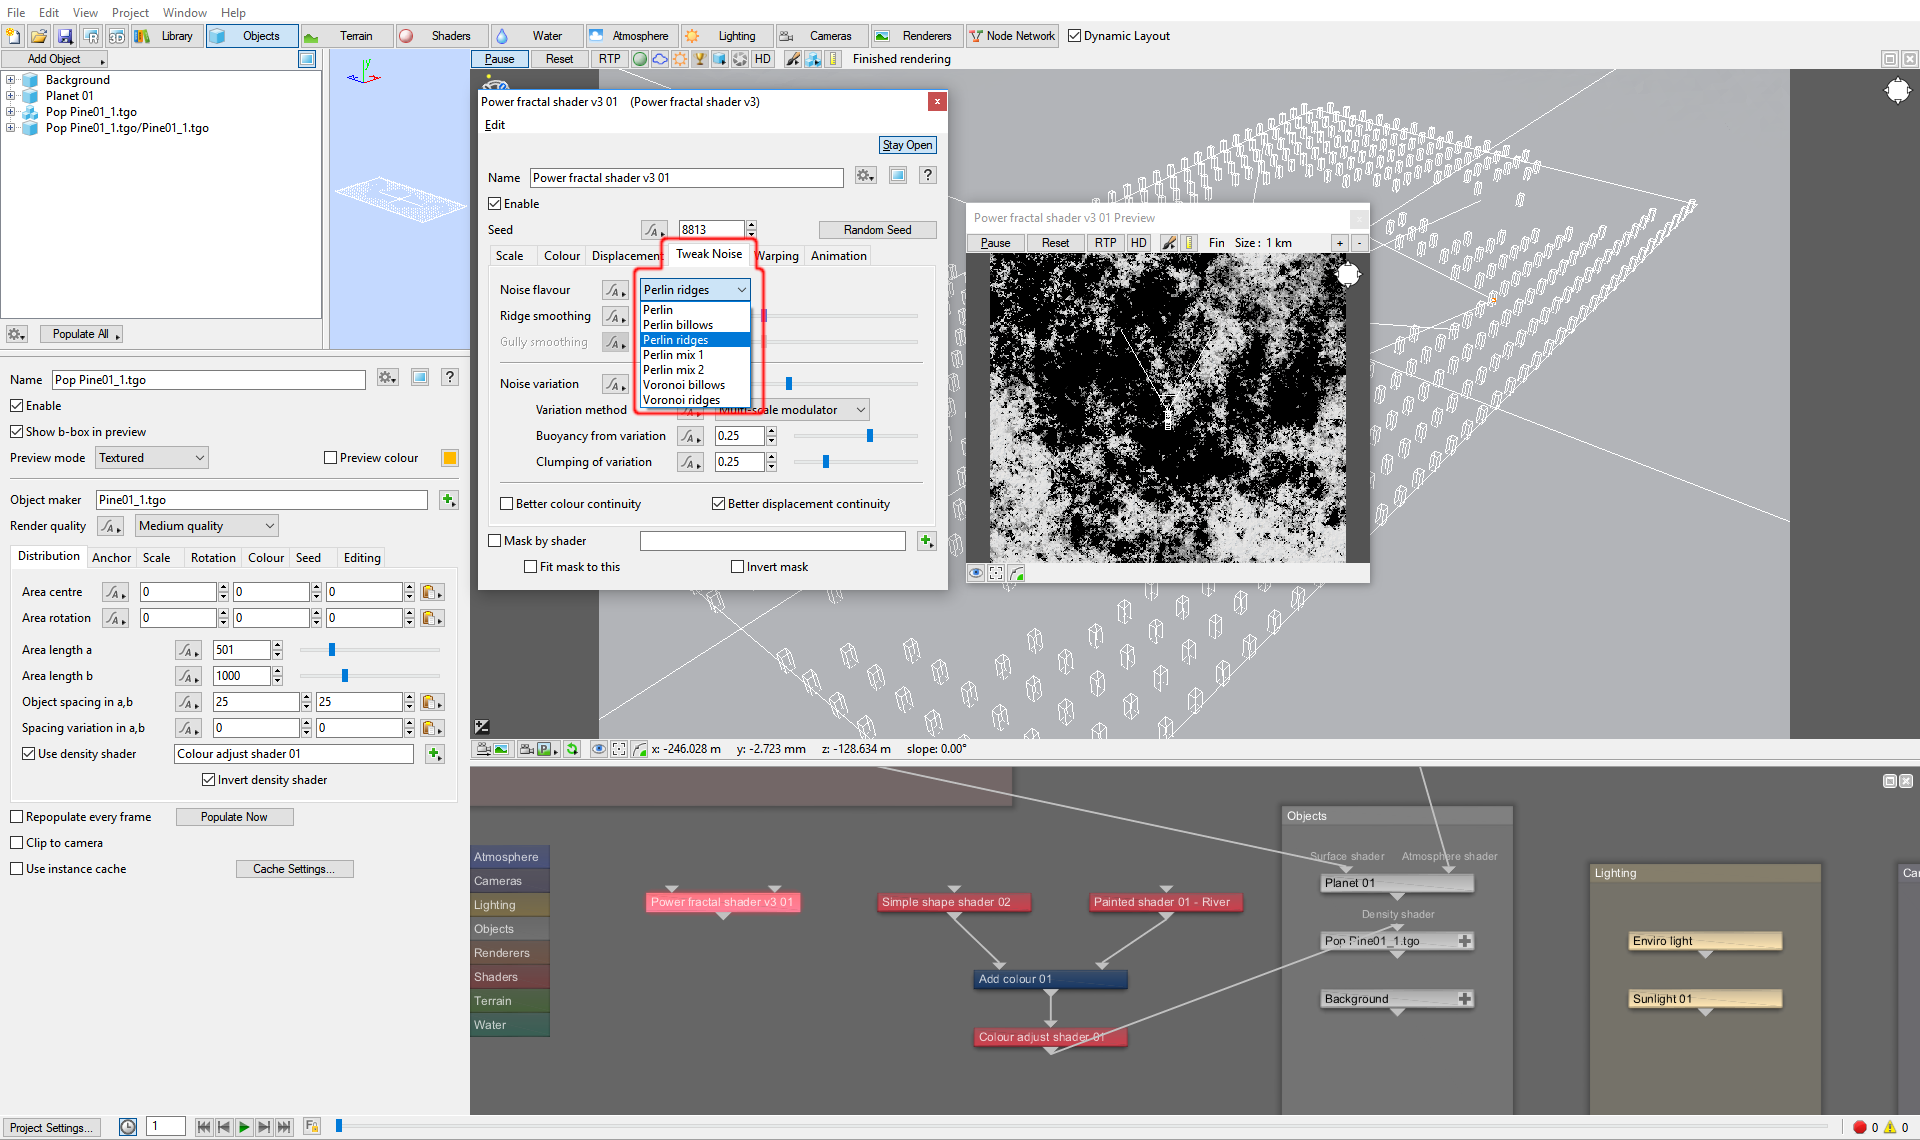Enable Better colour continuity
The image size is (1920, 1140).
(x=506, y=504)
